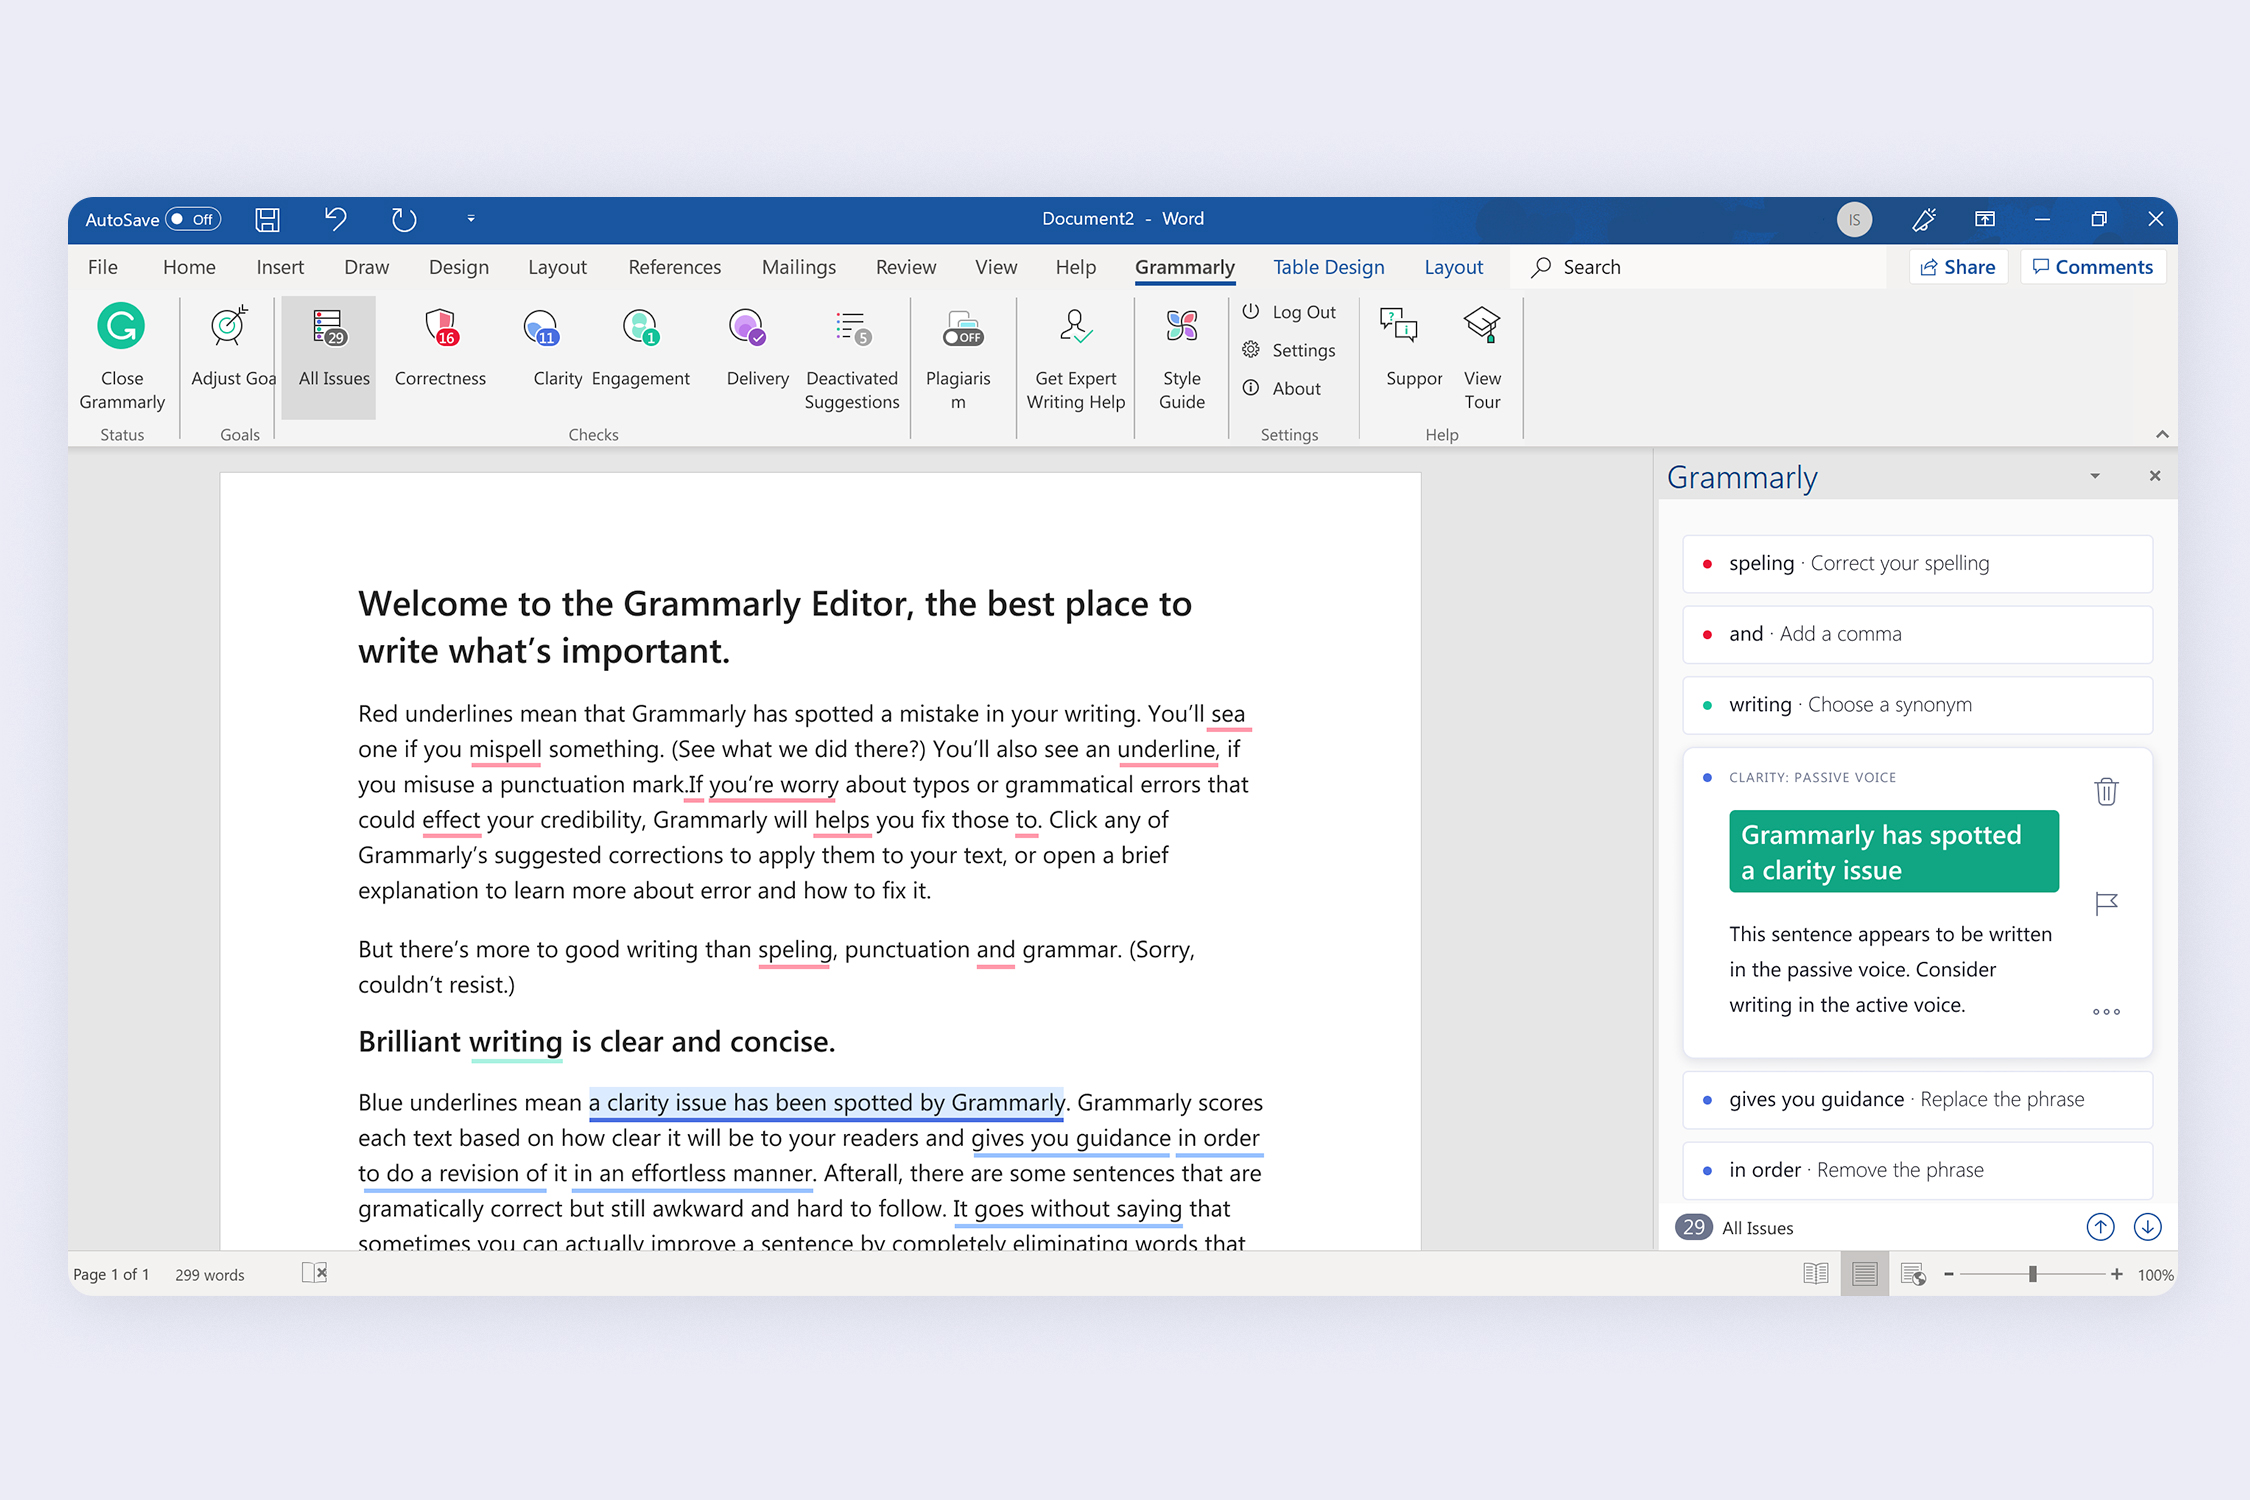Image resolution: width=2250 pixels, height=1500 pixels.
Task: Select the All Issues check
Action: 329,356
